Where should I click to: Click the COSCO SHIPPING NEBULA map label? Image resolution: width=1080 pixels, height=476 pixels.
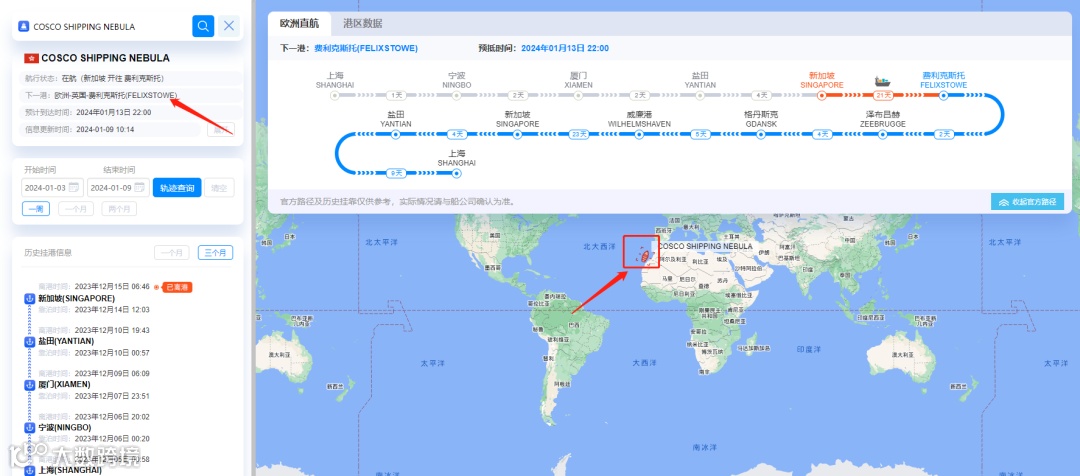pos(705,246)
